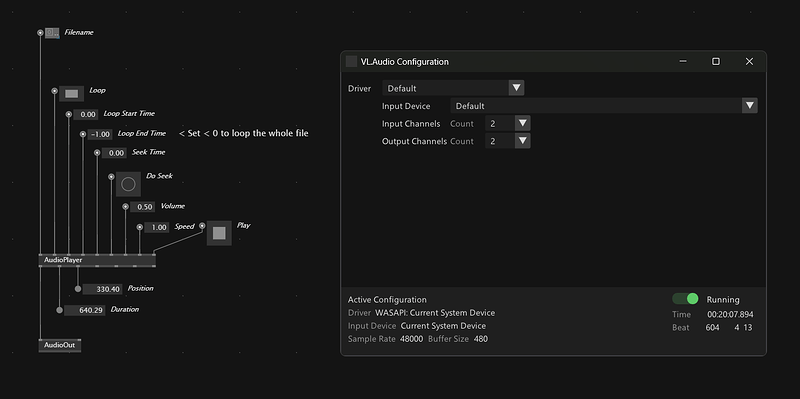Open the Driver dropdown arrow
800x399 pixels.
coord(516,88)
